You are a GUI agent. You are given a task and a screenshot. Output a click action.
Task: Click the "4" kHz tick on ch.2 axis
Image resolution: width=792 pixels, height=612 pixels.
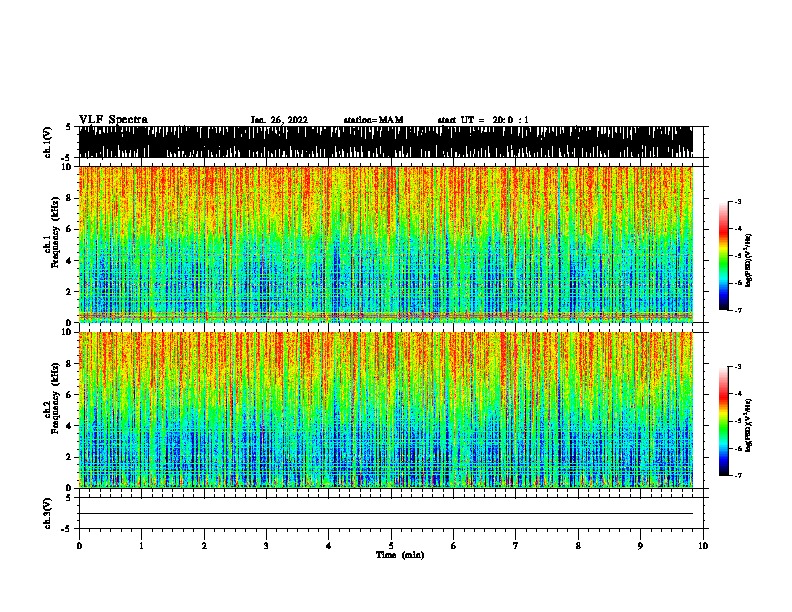70,426
